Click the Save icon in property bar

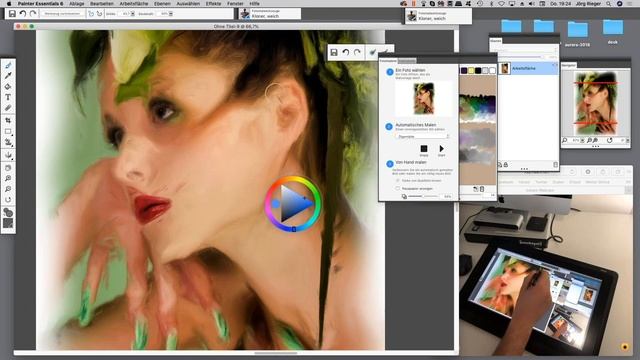pos(12,13)
